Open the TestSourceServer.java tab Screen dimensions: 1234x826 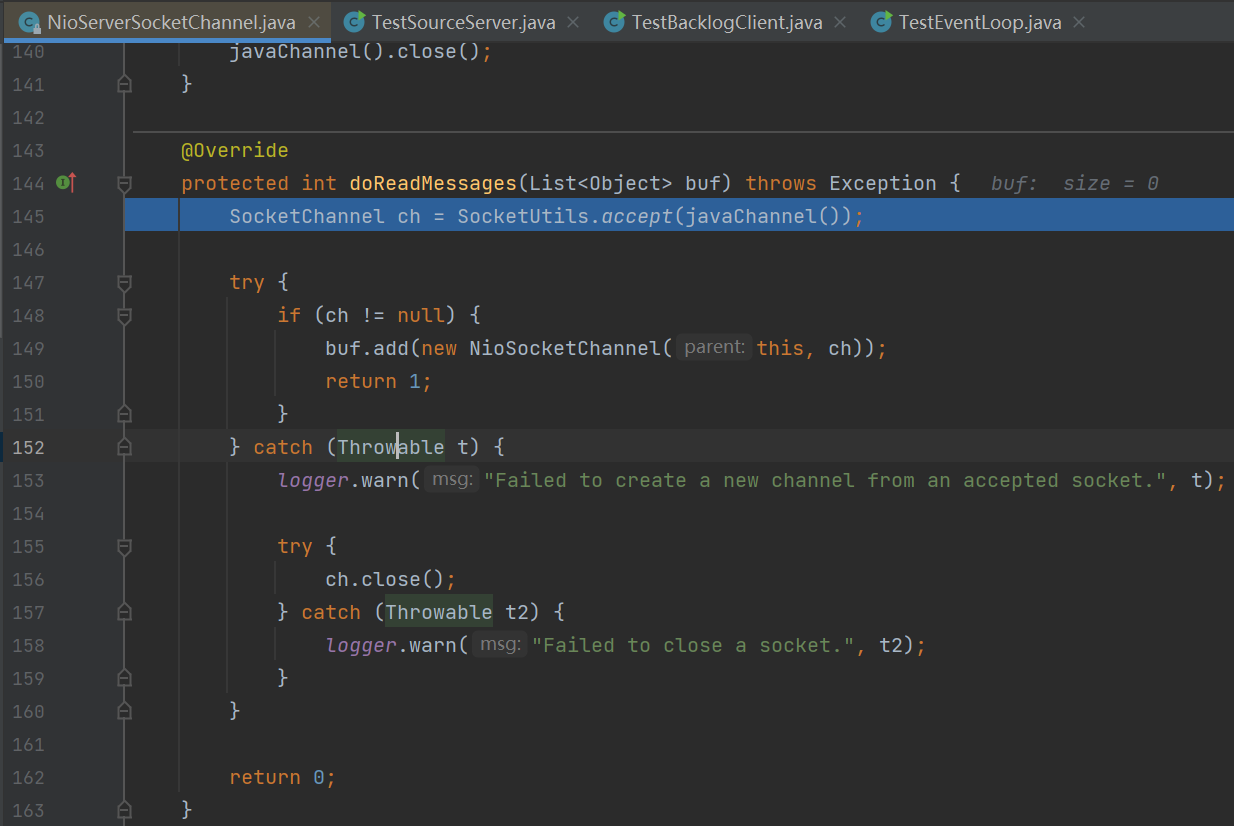[x=463, y=22]
